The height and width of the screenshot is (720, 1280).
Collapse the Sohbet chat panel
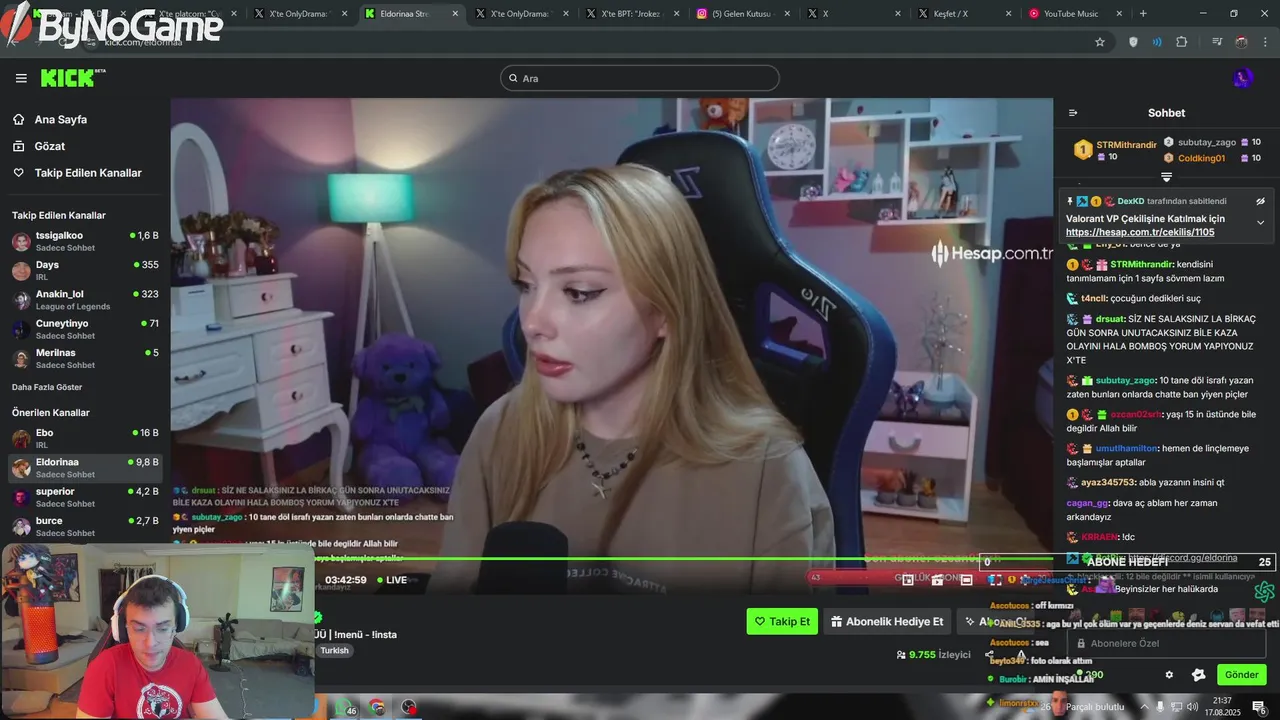coord(1073,113)
